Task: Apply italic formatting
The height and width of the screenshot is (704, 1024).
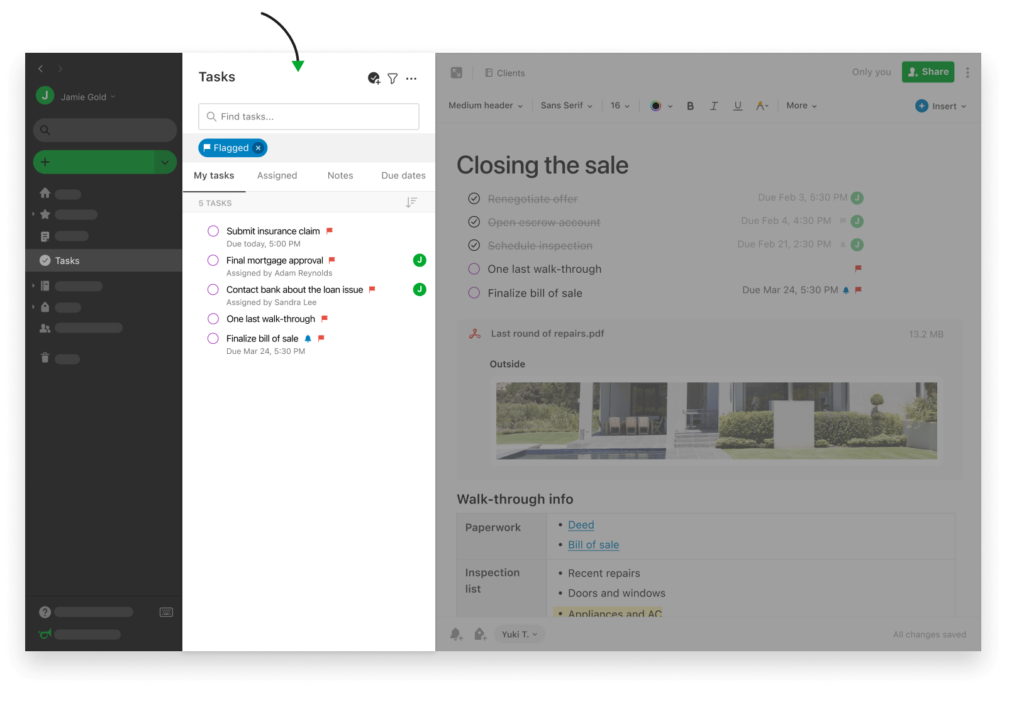Action: pos(713,105)
